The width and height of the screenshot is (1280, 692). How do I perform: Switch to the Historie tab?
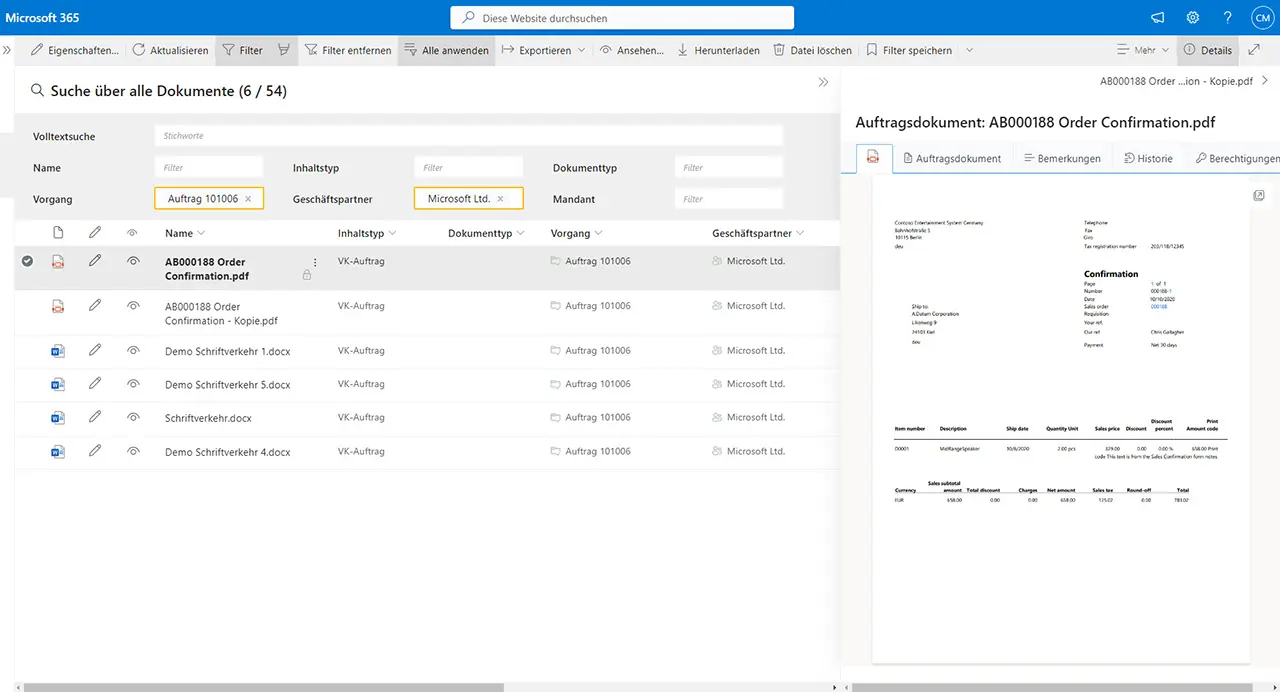[1148, 158]
